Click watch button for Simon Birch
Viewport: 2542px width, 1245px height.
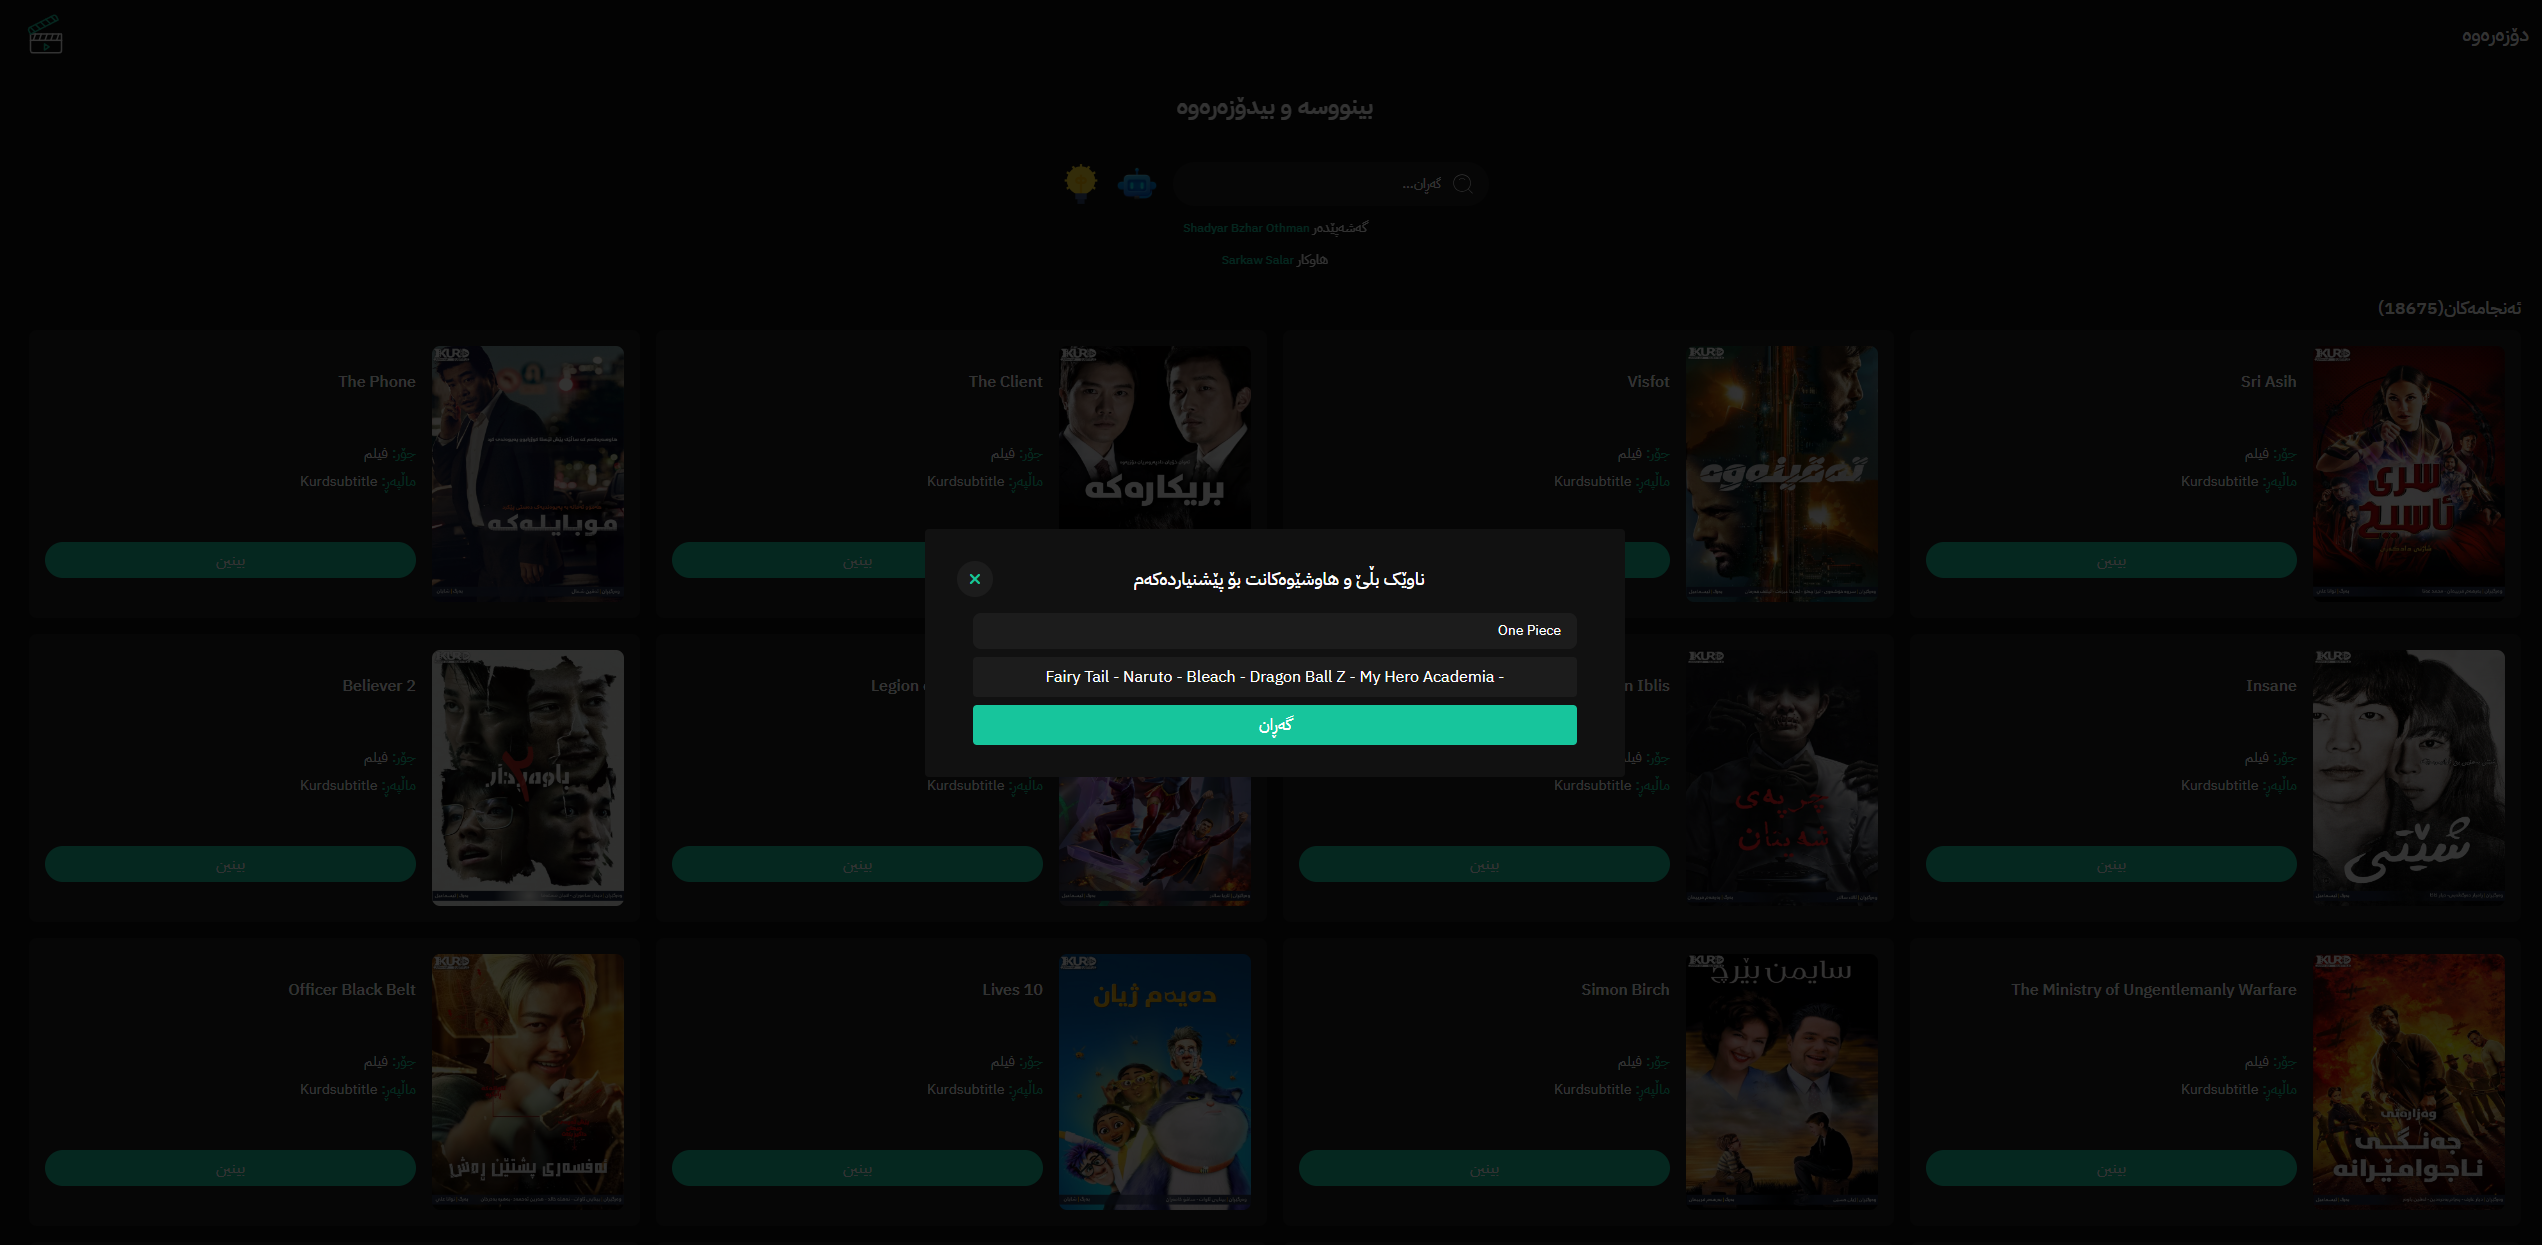pyautogui.click(x=1484, y=1168)
